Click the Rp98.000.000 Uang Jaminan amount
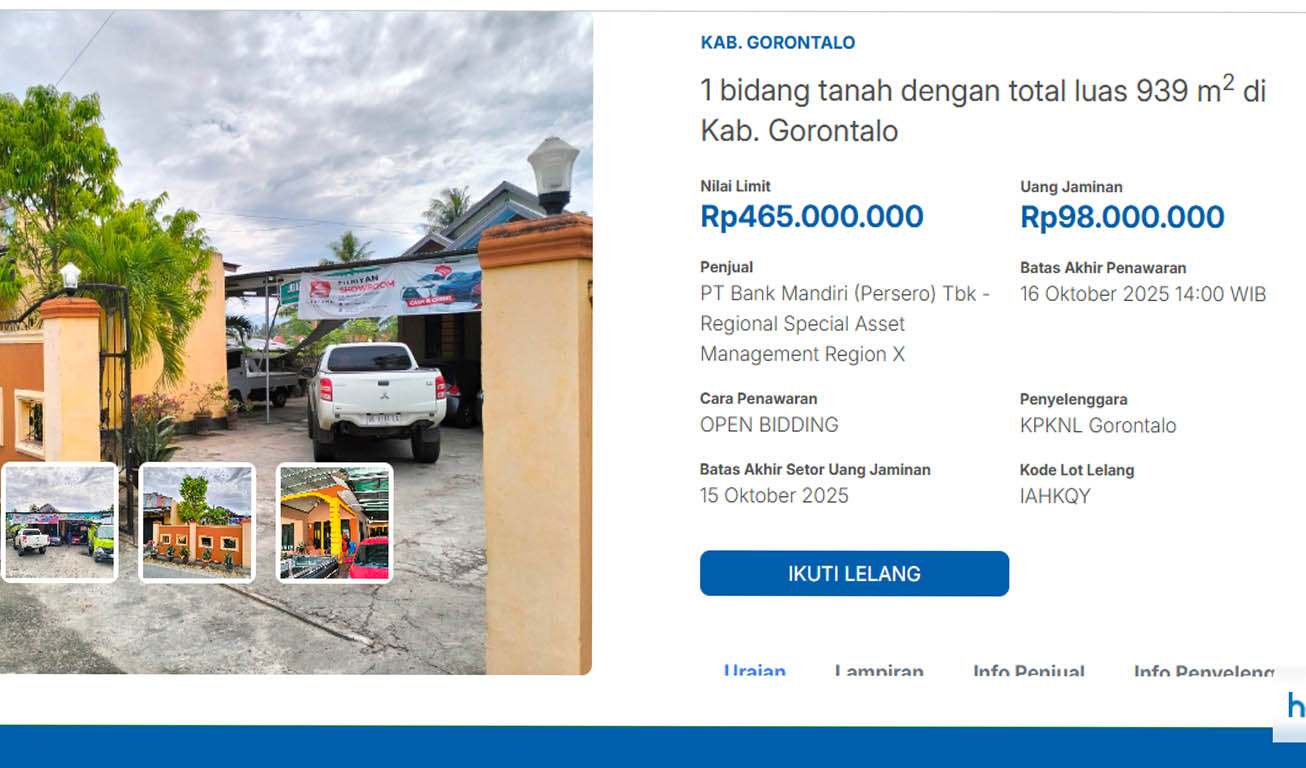This screenshot has width=1306, height=768. (x=1122, y=217)
